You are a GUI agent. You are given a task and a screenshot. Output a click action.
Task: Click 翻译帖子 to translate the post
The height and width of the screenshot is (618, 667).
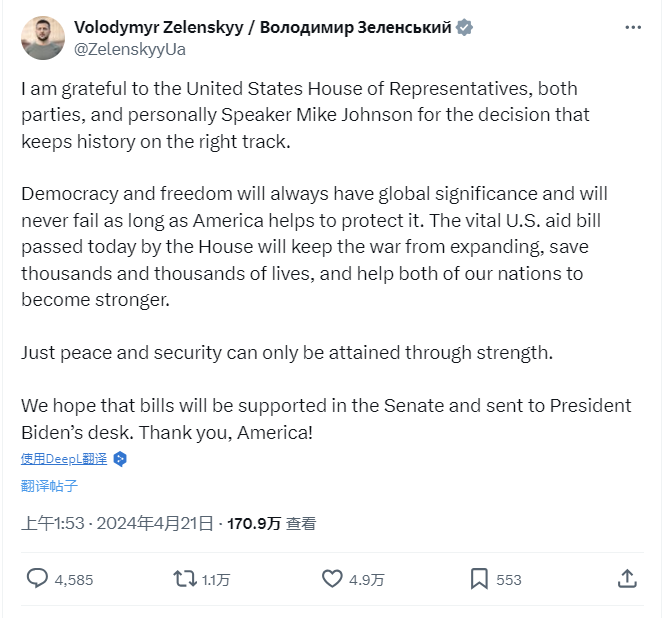click(49, 486)
